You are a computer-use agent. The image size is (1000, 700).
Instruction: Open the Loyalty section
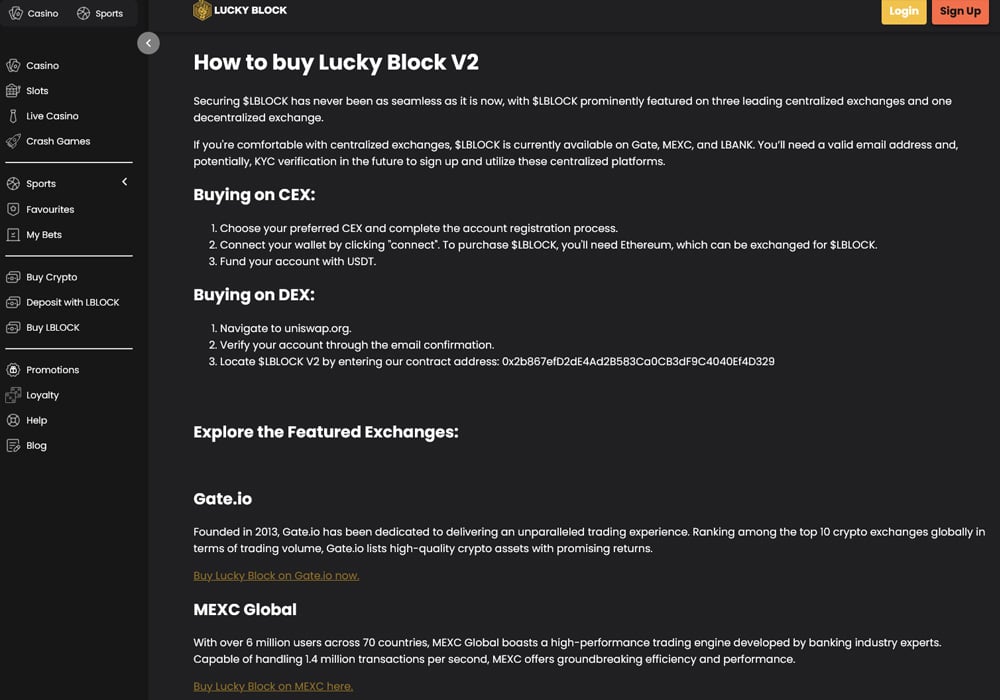click(44, 395)
